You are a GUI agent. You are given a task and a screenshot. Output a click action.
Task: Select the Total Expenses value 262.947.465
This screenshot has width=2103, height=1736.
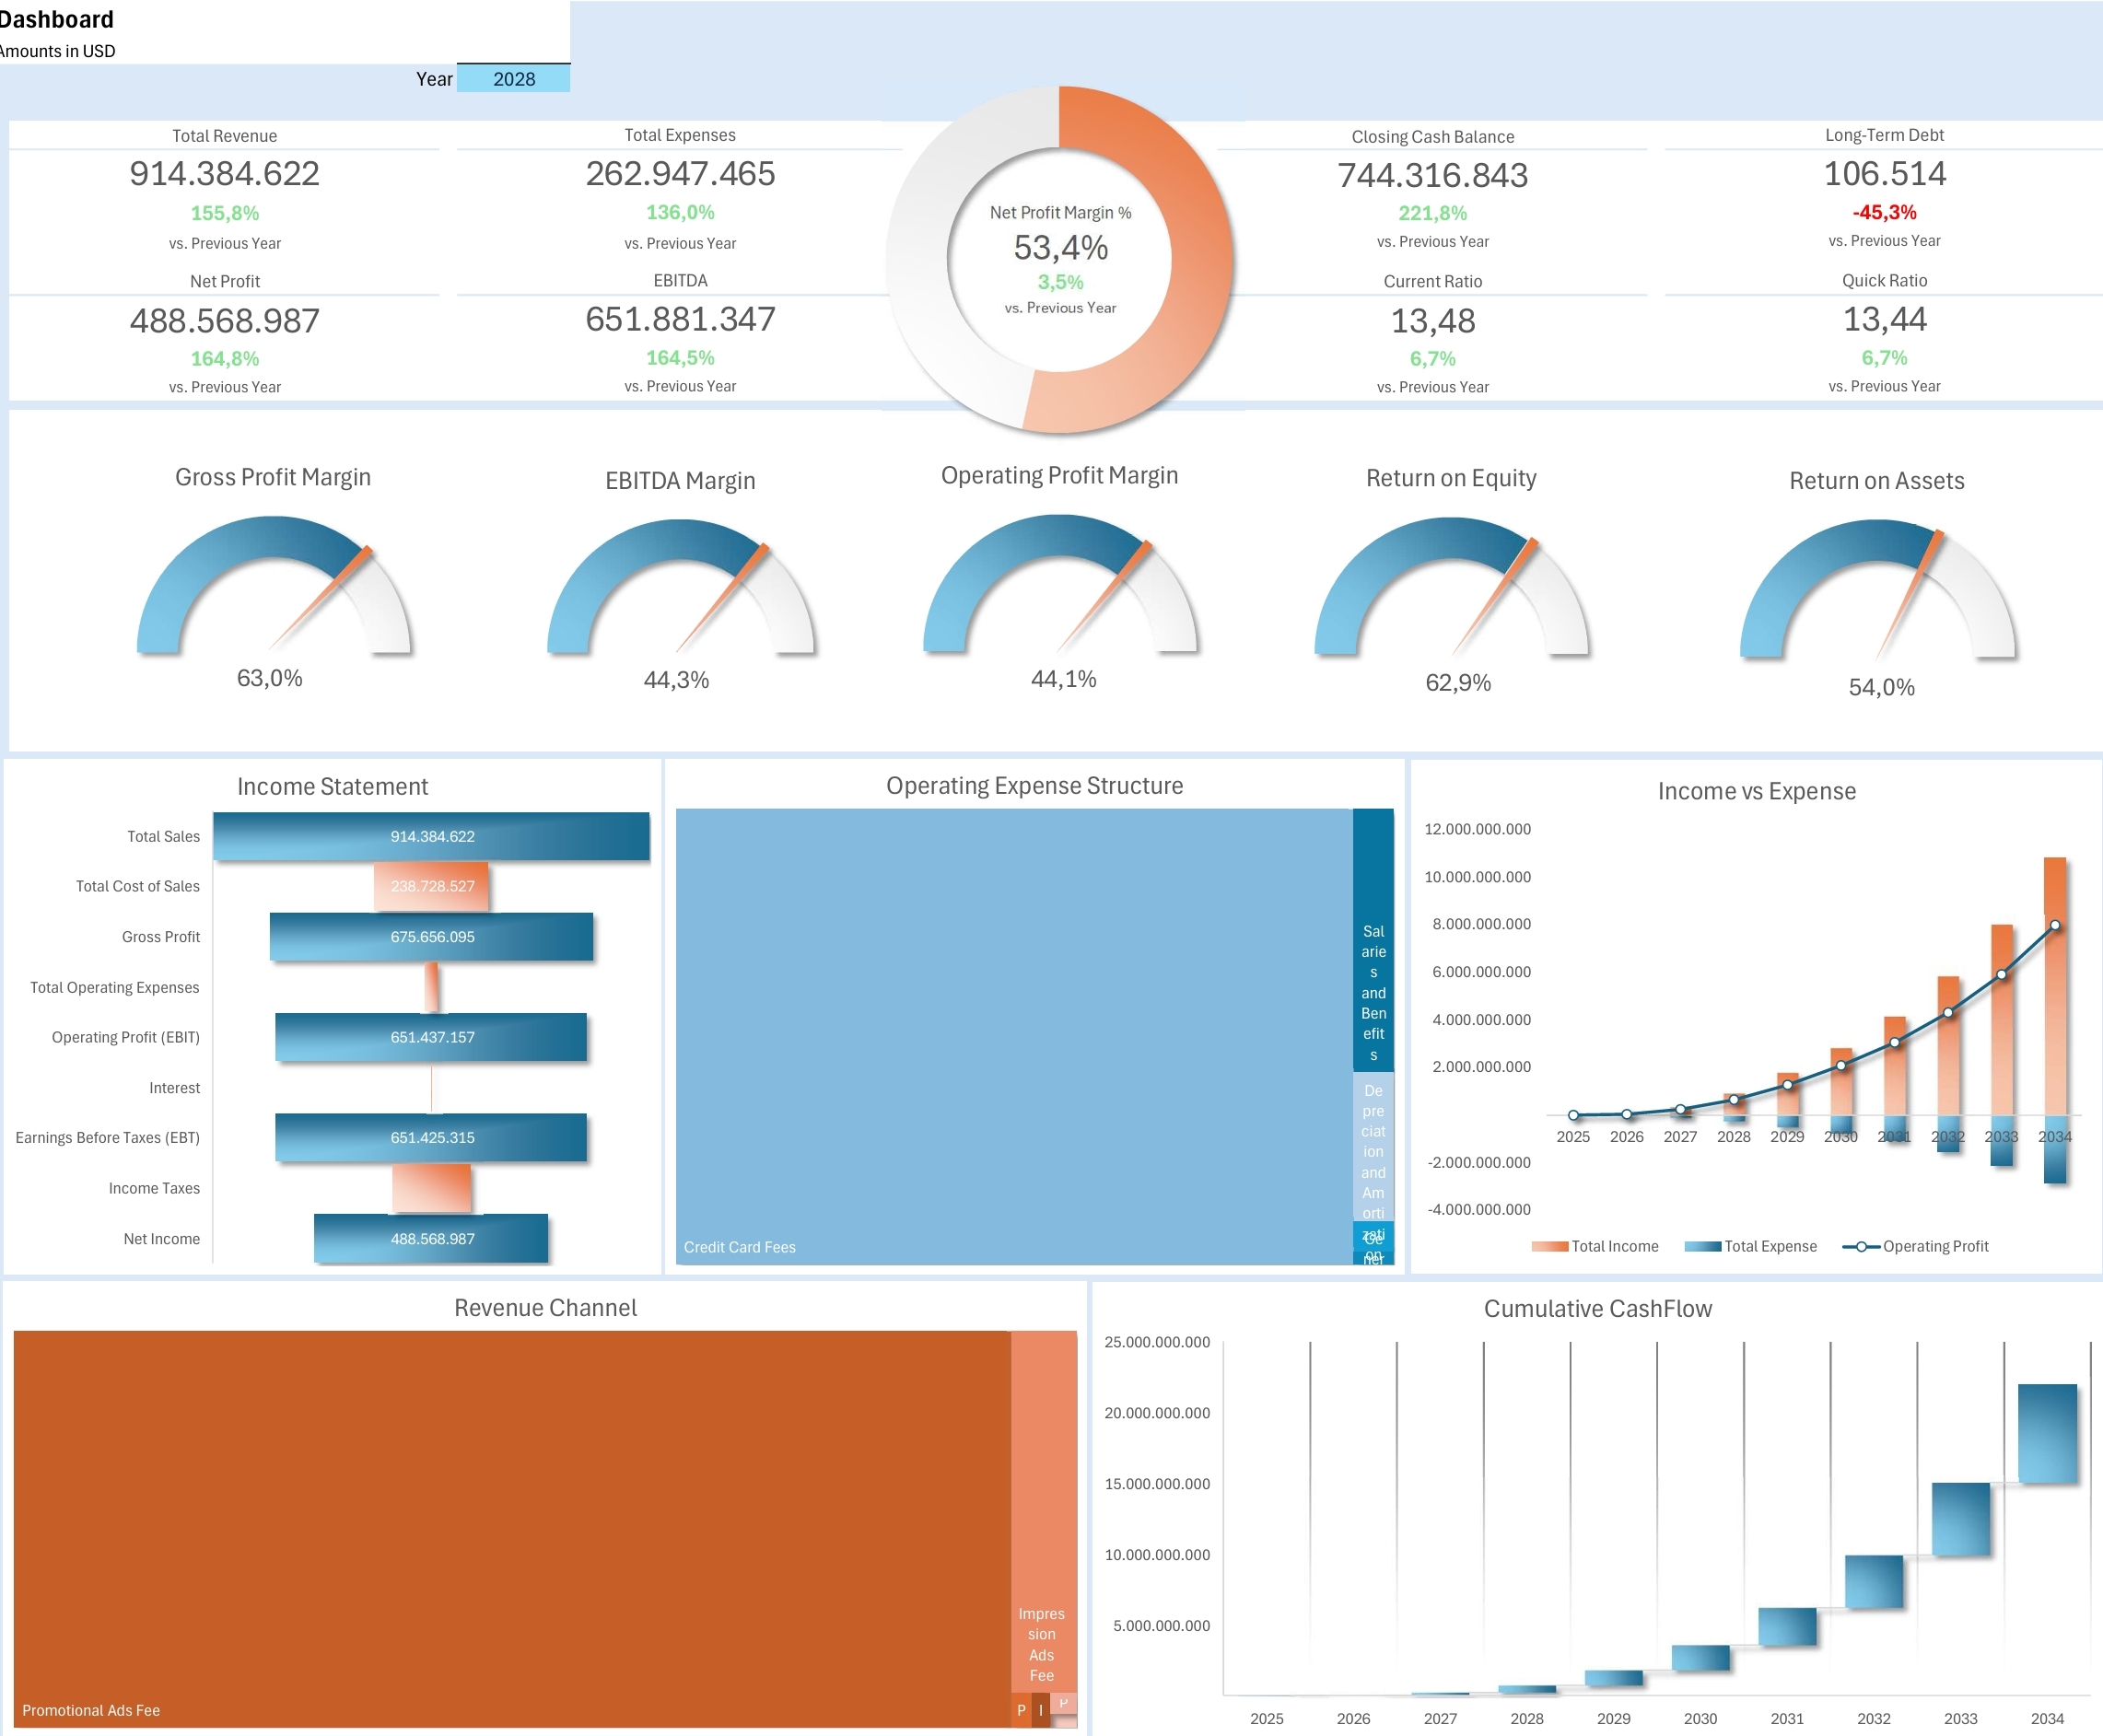click(680, 174)
